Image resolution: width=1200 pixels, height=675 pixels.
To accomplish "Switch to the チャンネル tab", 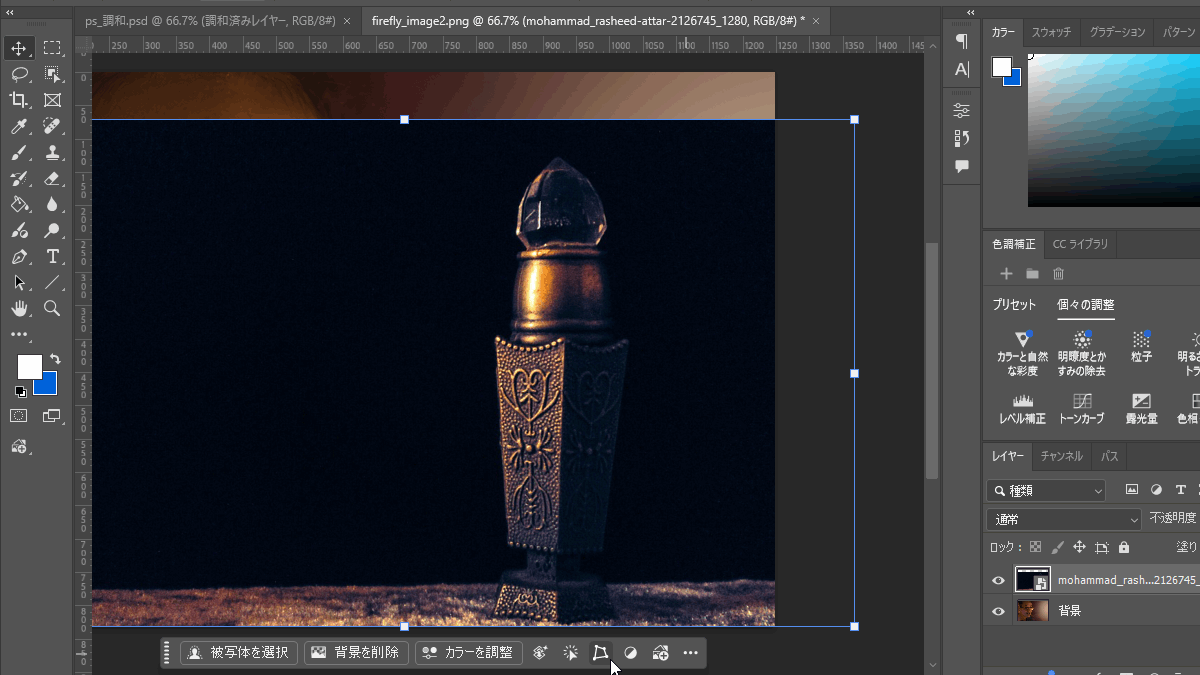I will (1061, 456).
